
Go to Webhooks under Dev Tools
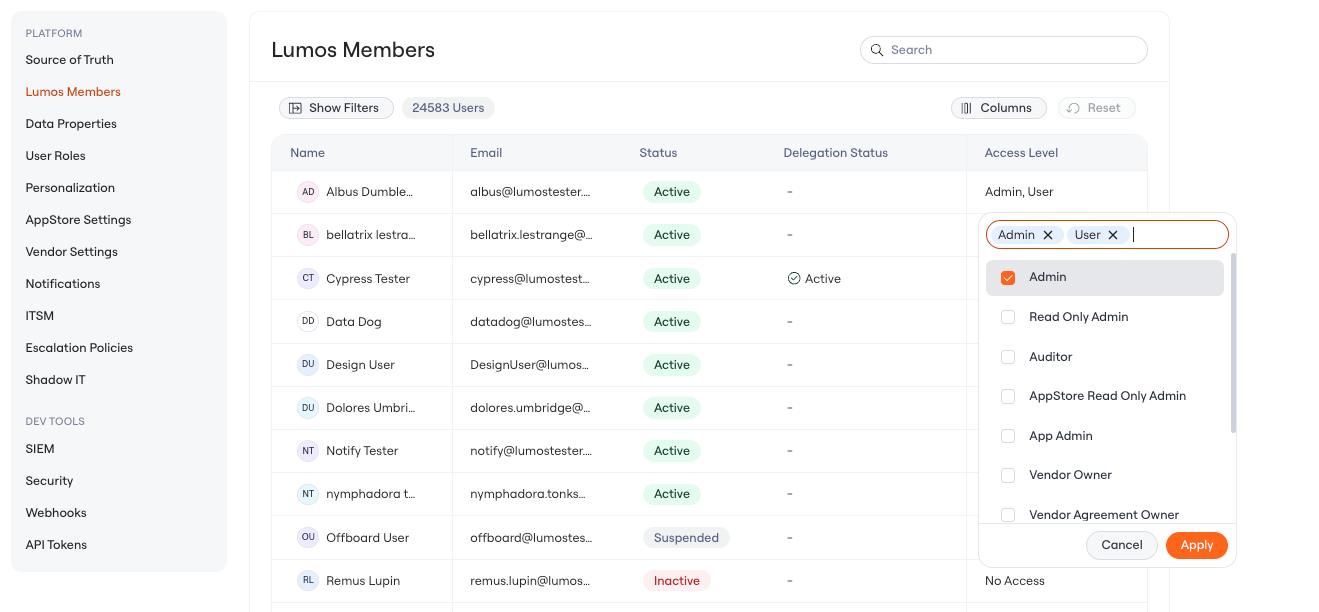[56, 513]
